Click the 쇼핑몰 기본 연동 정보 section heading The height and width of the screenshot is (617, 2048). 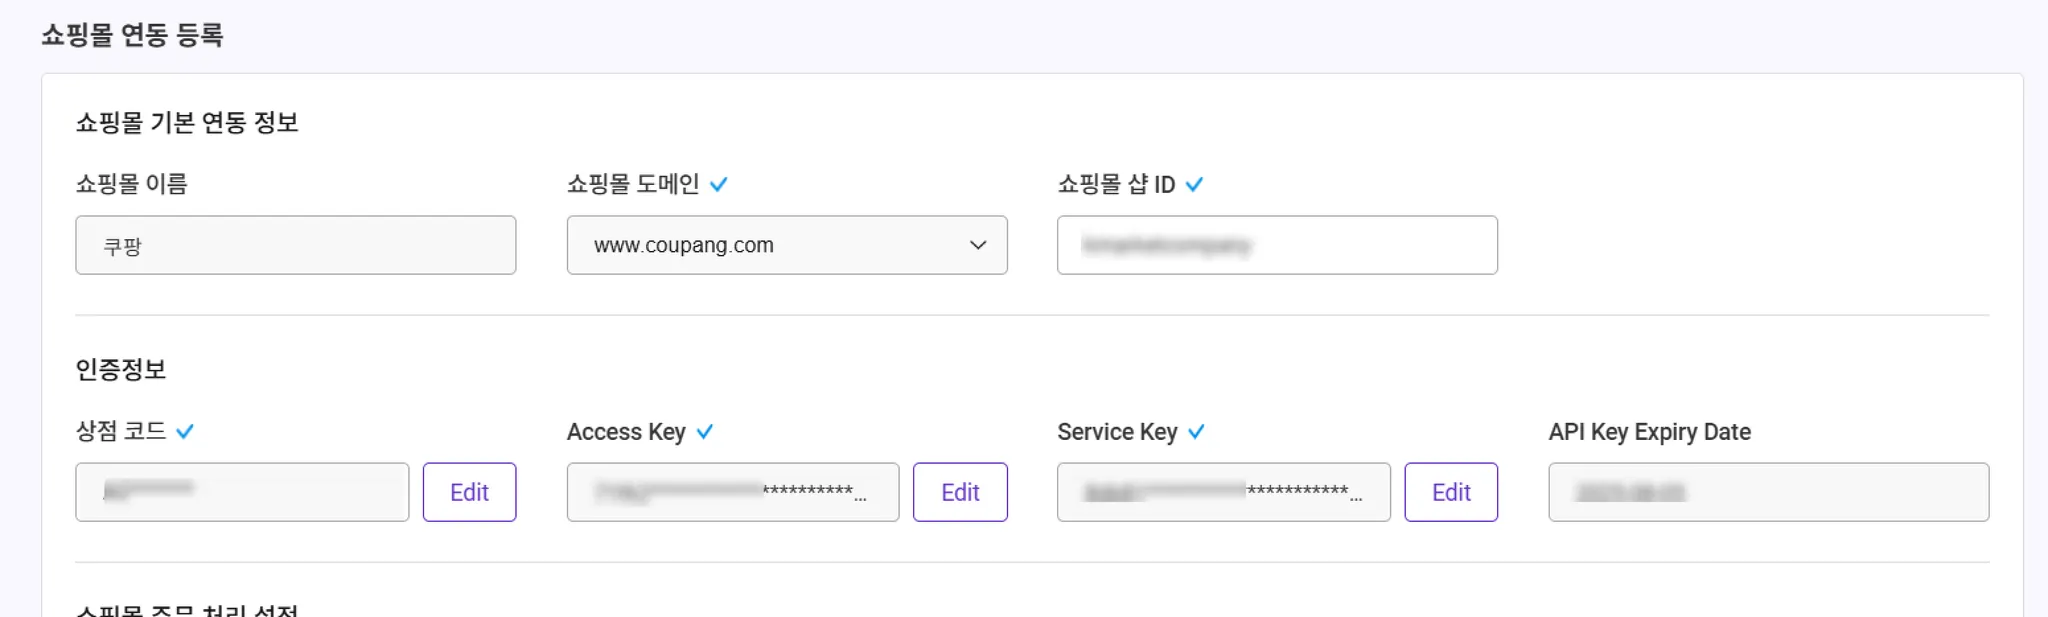pos(187,122)
